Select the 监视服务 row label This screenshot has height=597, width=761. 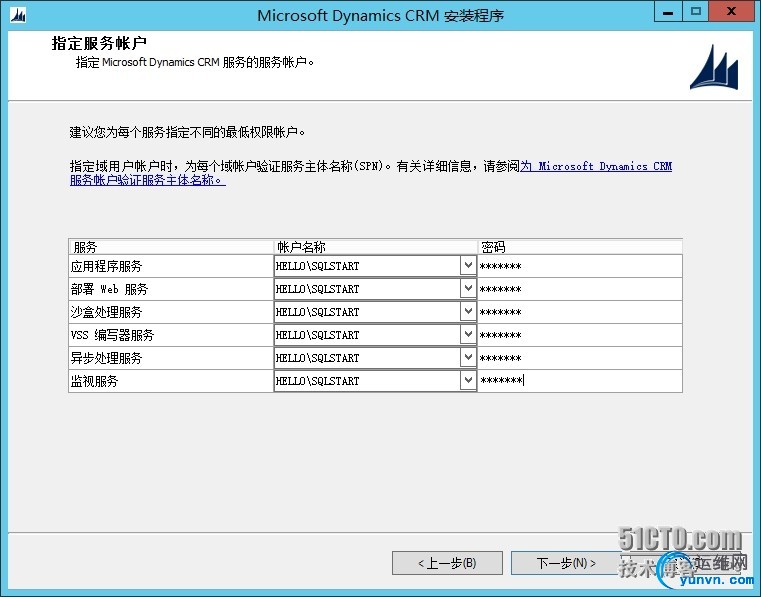[x=94, y=381]
